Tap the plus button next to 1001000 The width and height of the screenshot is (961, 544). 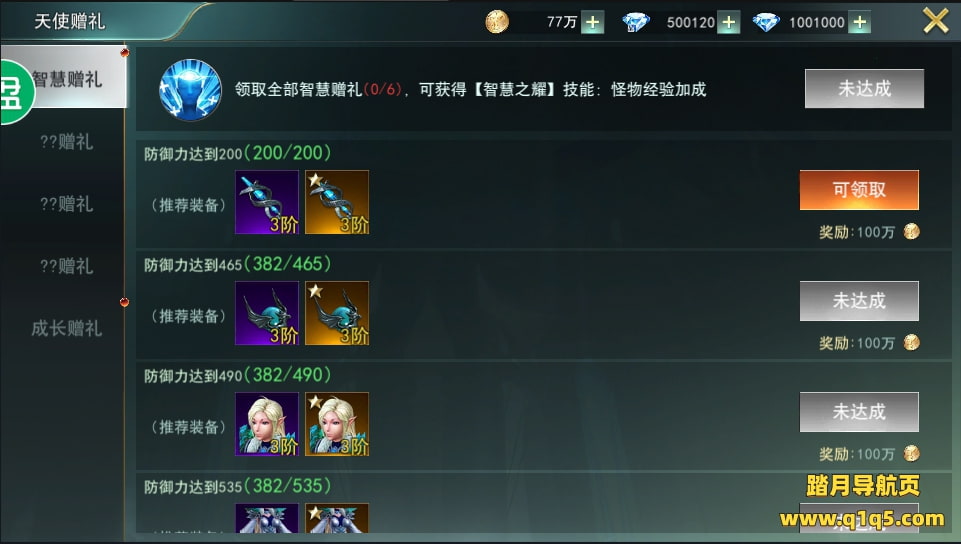tap(859, 23)
